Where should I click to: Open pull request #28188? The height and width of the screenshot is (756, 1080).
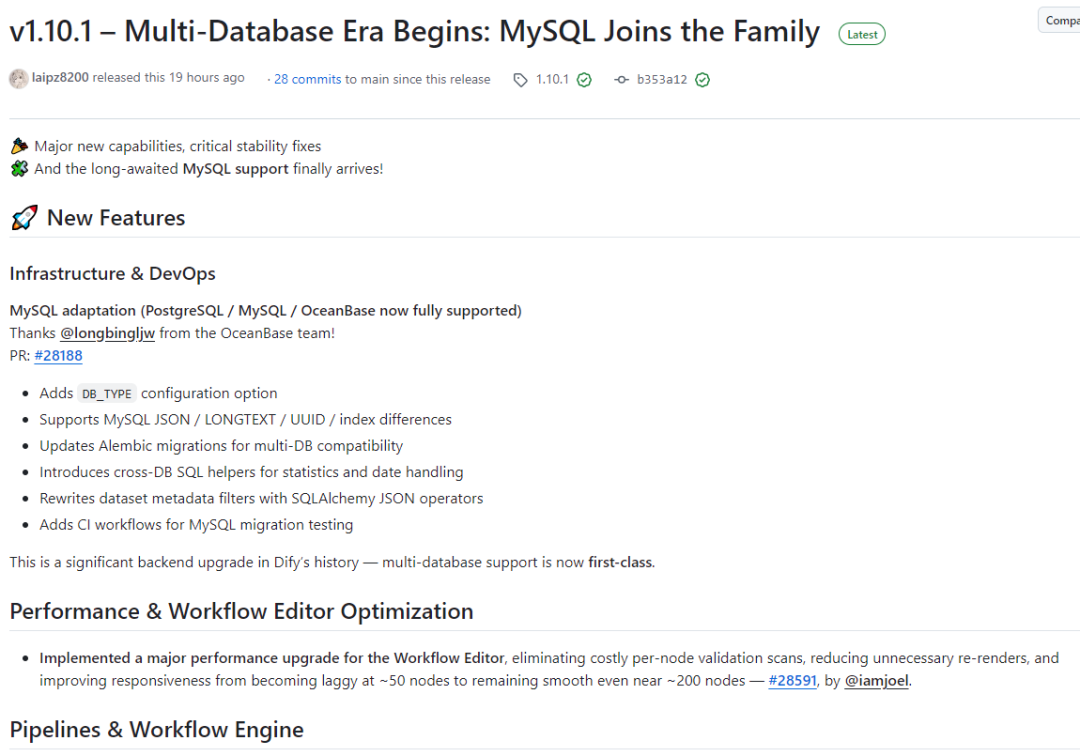pyautogui.click(x=58, y=355)
